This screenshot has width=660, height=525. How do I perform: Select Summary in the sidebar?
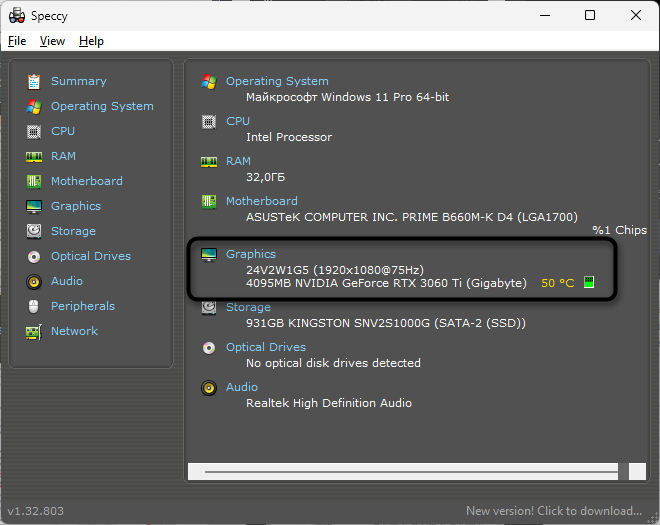click(x=79, y=81)
